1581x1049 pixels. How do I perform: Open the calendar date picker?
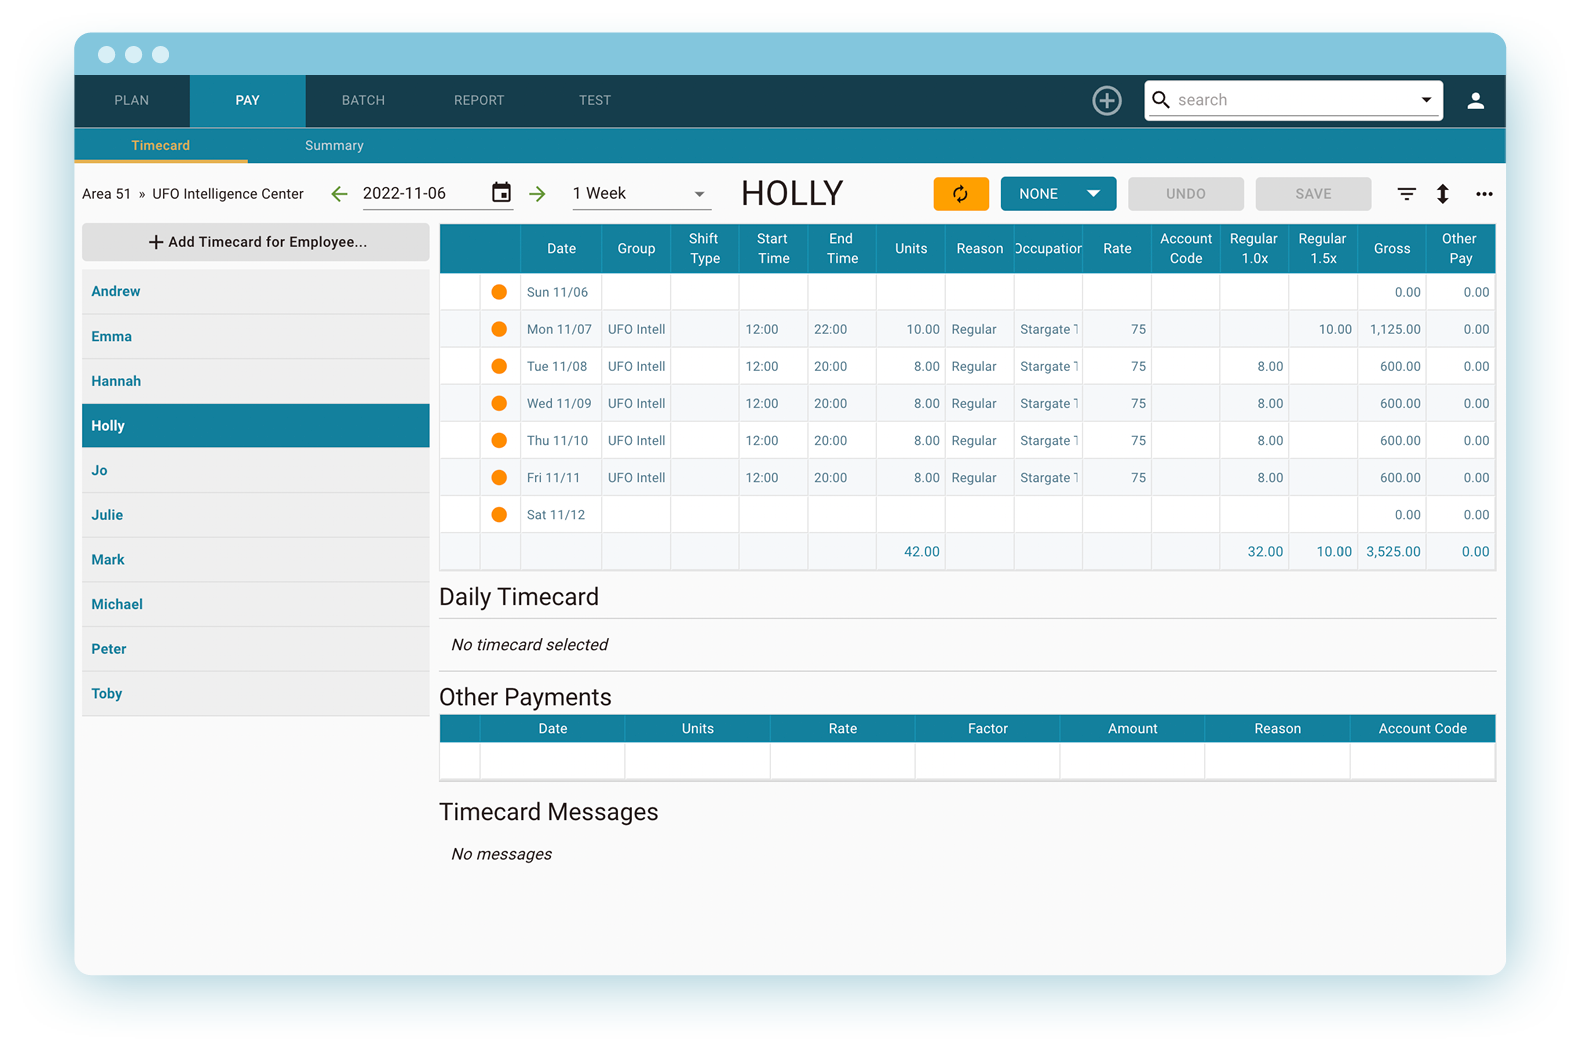(x=501, y=193)
